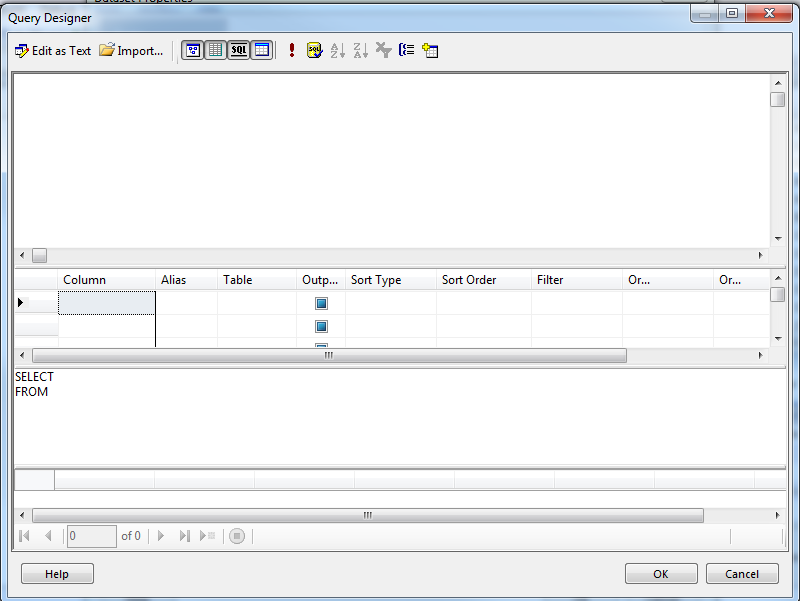Toggle the first row's Output checkbox
The height and width of the screenshot is (601, 800).
[322, 303]
